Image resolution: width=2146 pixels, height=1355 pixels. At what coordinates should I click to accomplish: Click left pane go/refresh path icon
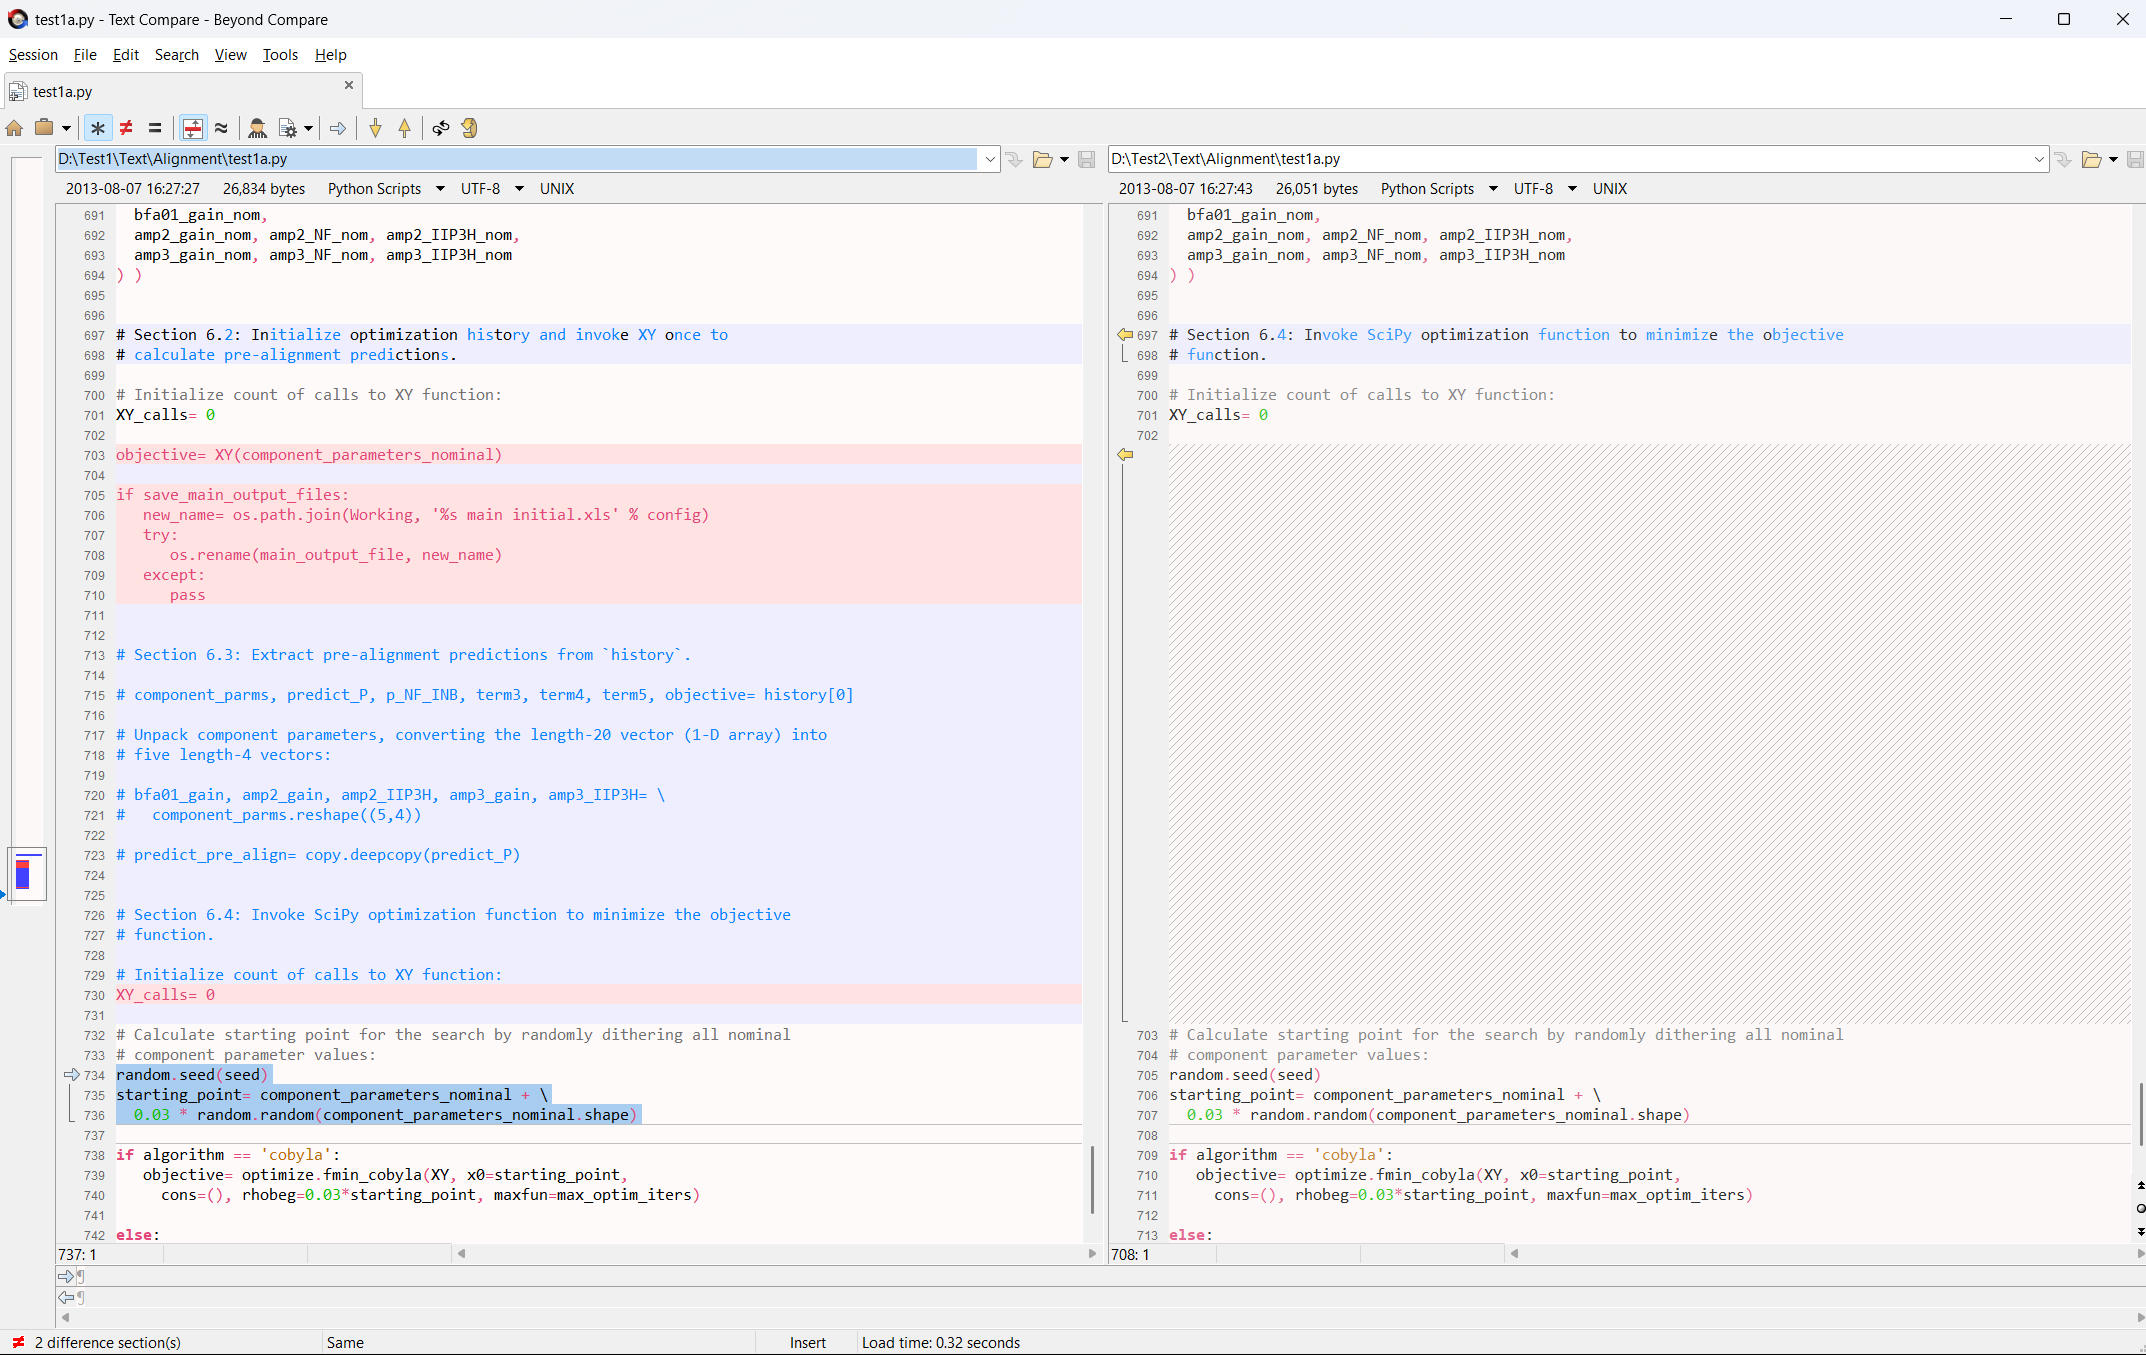pos(1014,159)
